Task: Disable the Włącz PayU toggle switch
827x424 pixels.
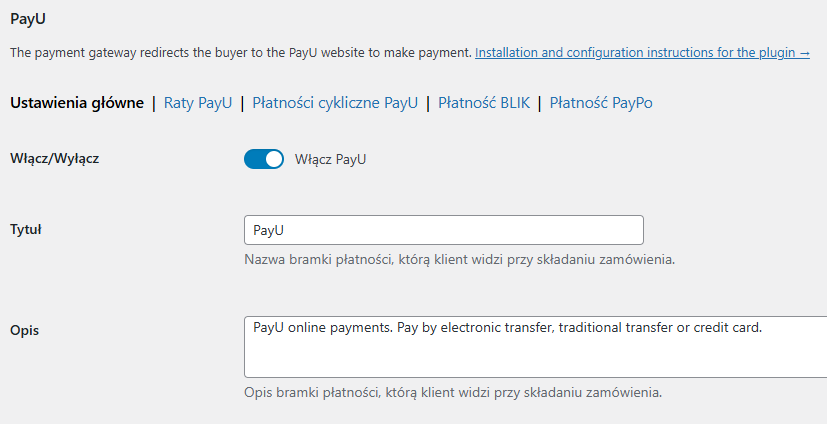Action: pyautogui.click(x=264, y=159)
